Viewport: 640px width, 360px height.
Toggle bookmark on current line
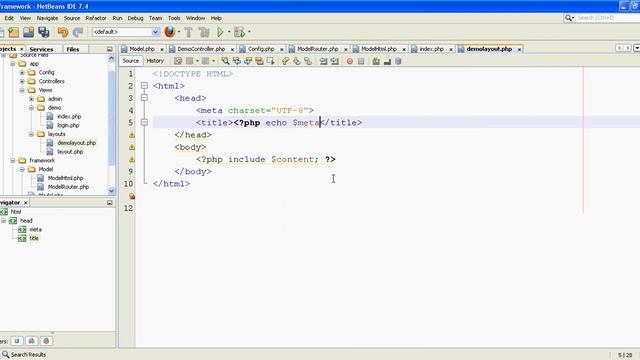[308, 61]
